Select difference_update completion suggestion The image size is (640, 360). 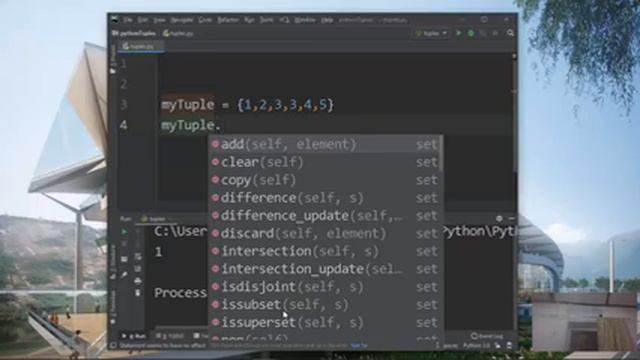click(x=325, y=216)
